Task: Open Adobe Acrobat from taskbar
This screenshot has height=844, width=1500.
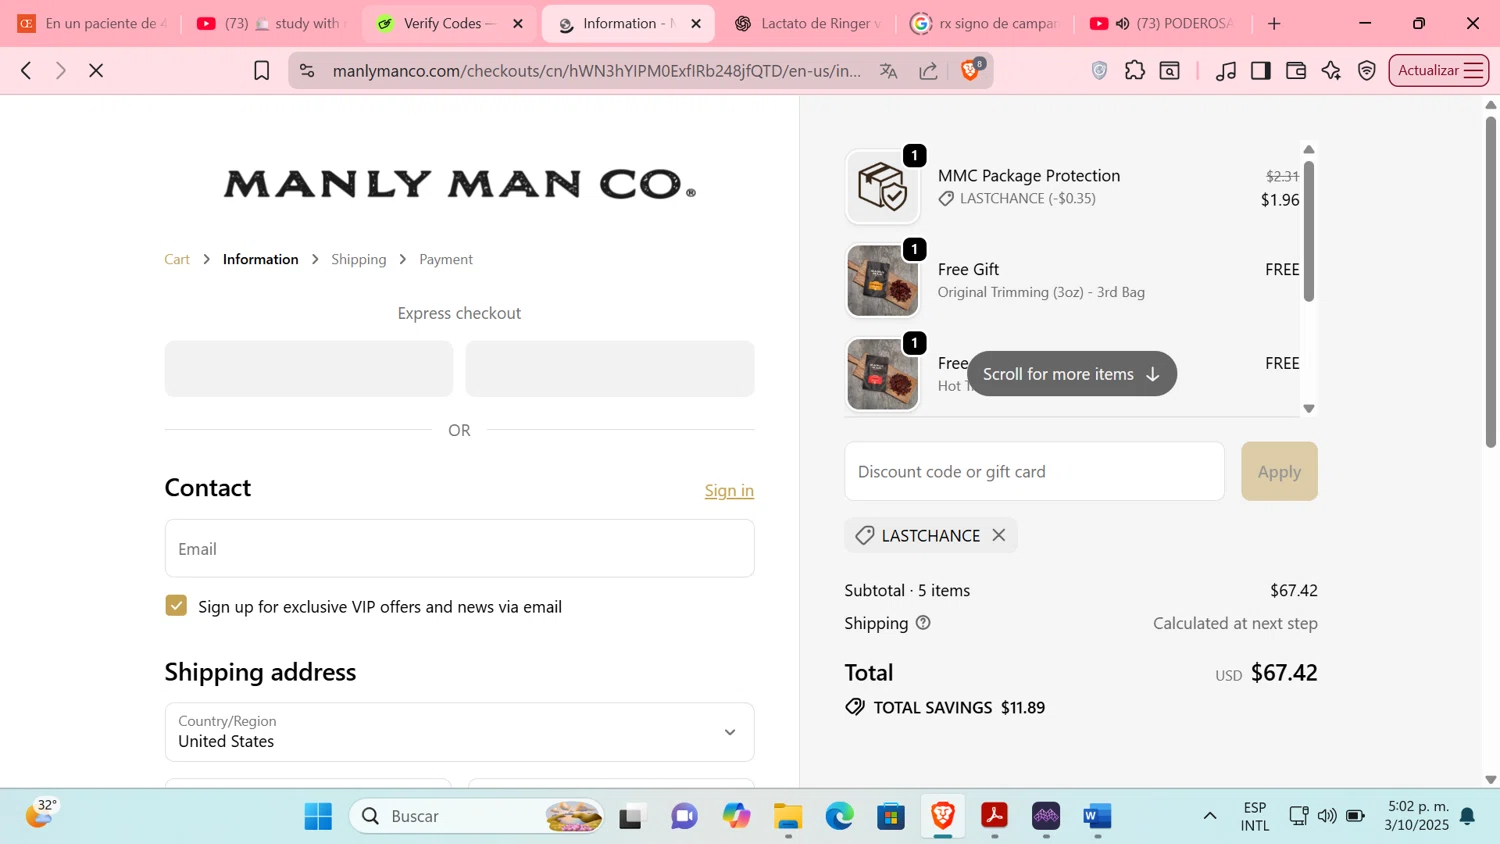Action: (x=994, y=816)
